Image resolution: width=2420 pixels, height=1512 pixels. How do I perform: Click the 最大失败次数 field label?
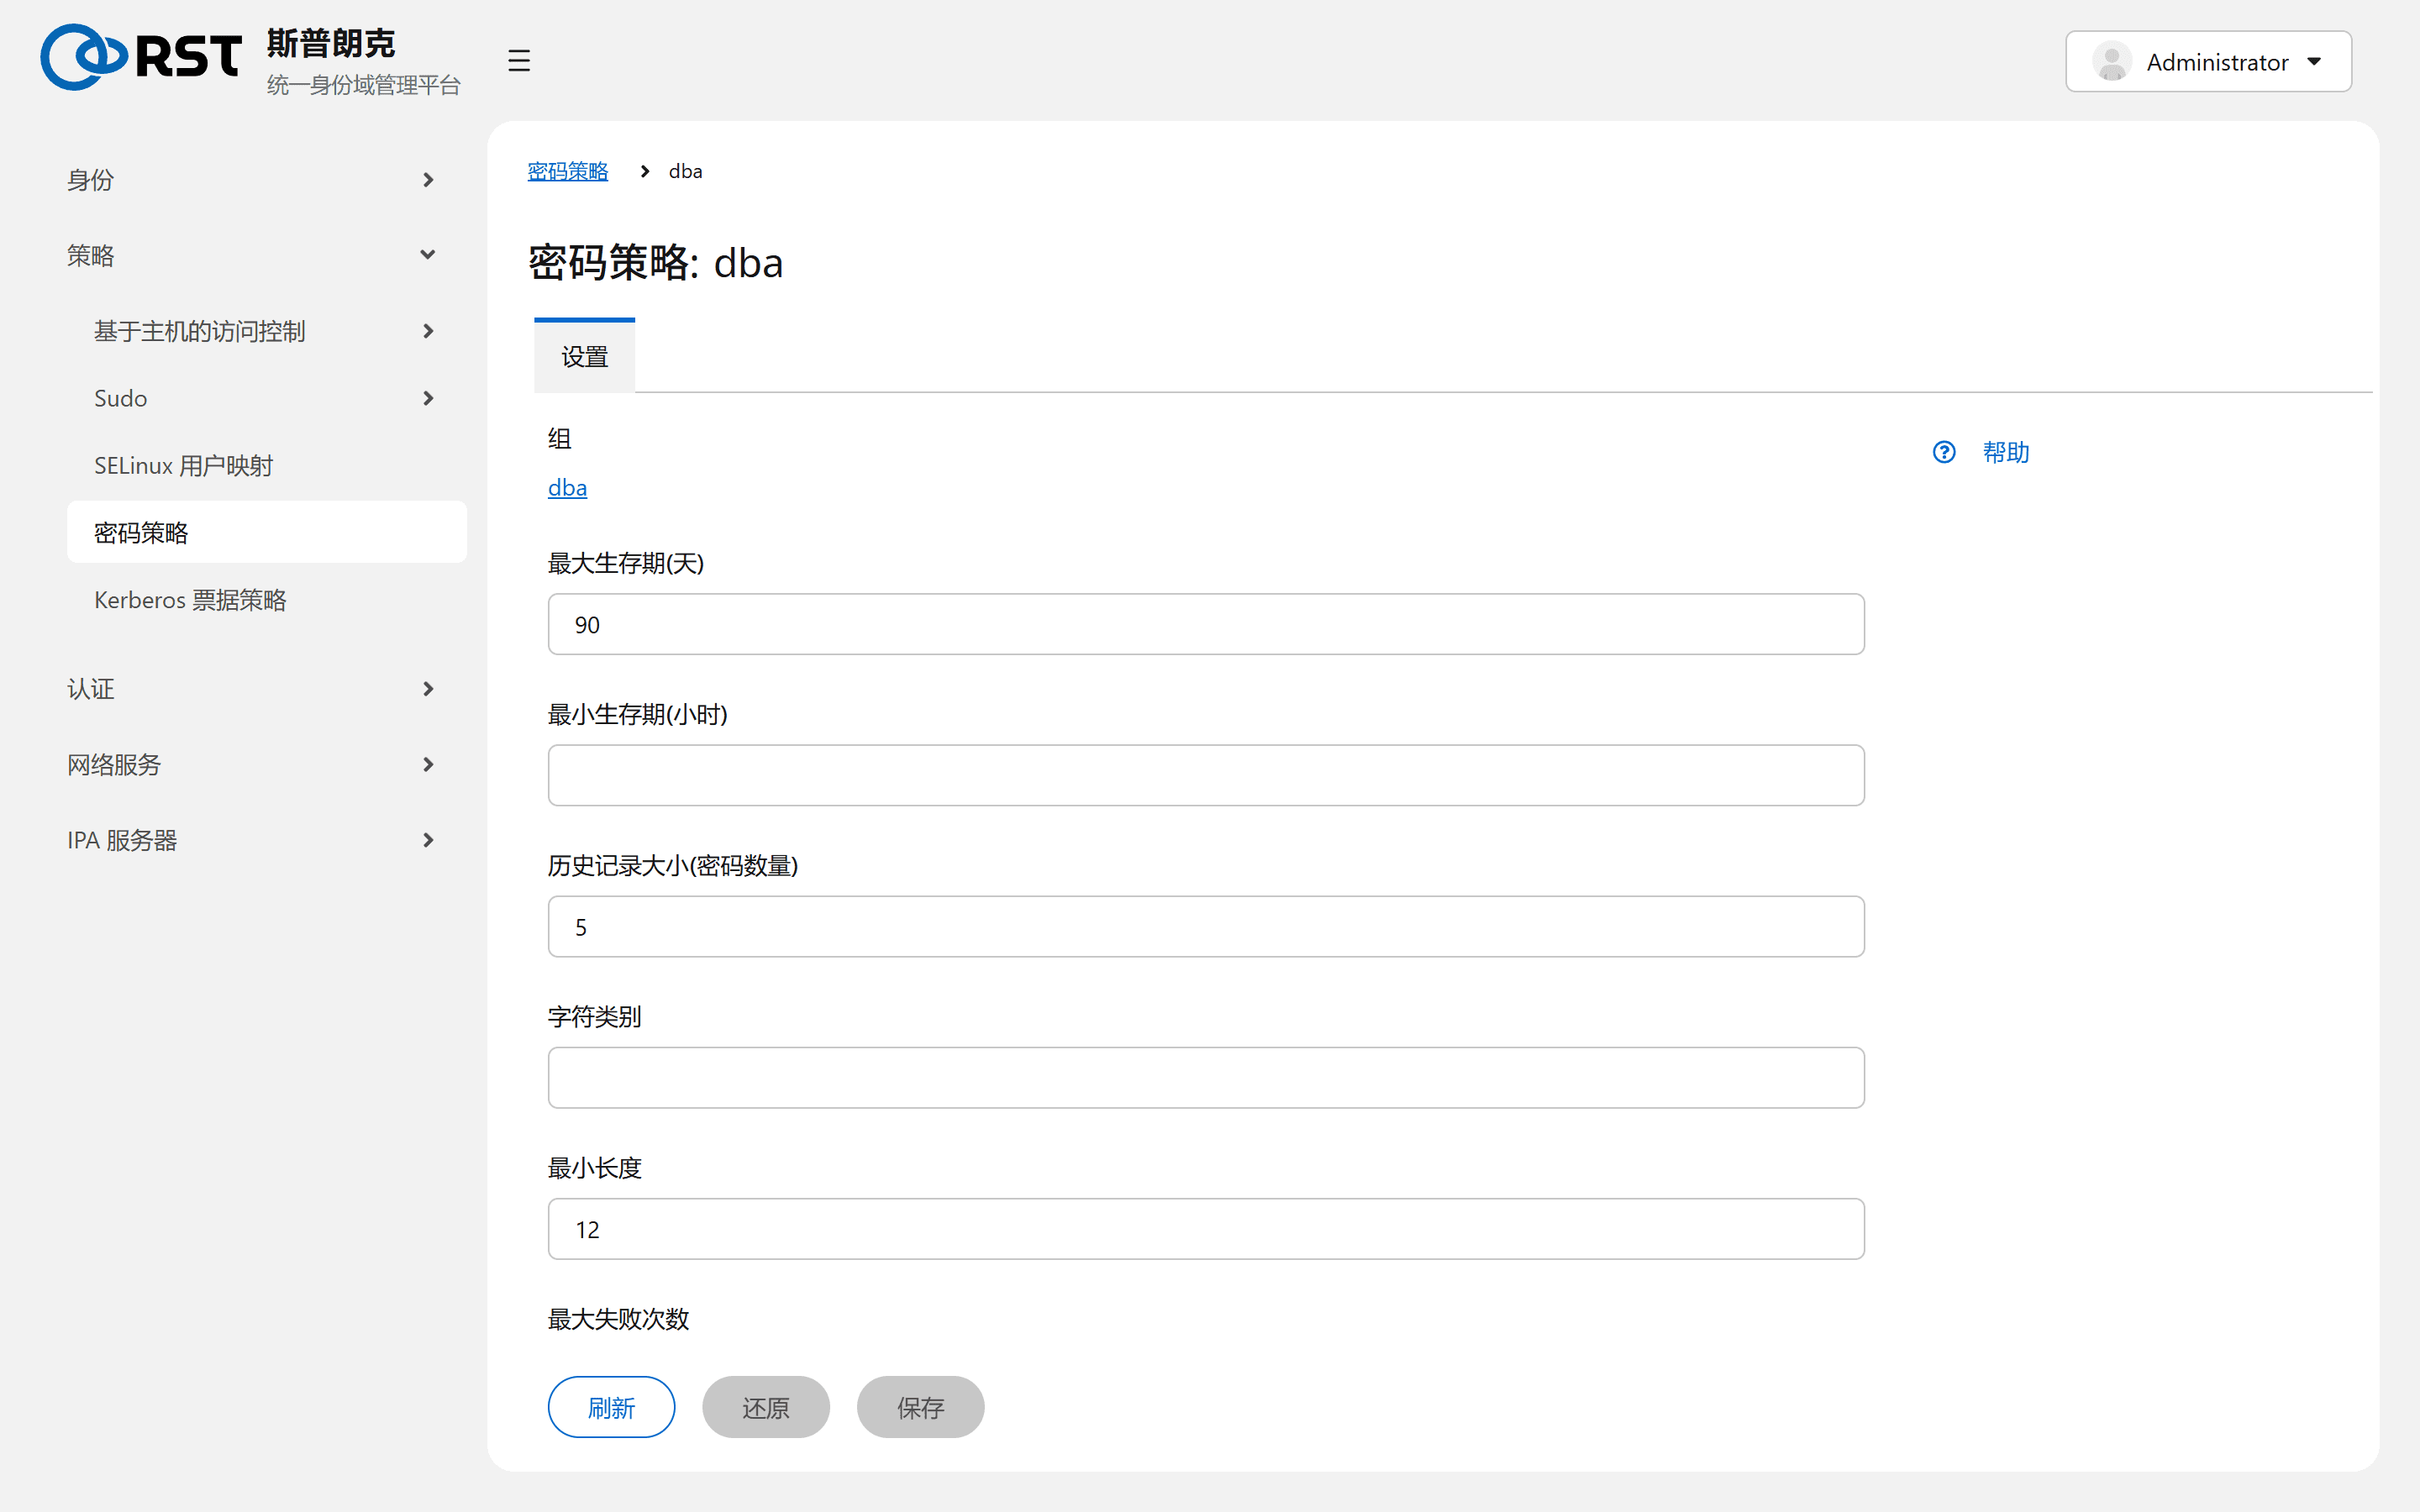tap(618, 1319)
